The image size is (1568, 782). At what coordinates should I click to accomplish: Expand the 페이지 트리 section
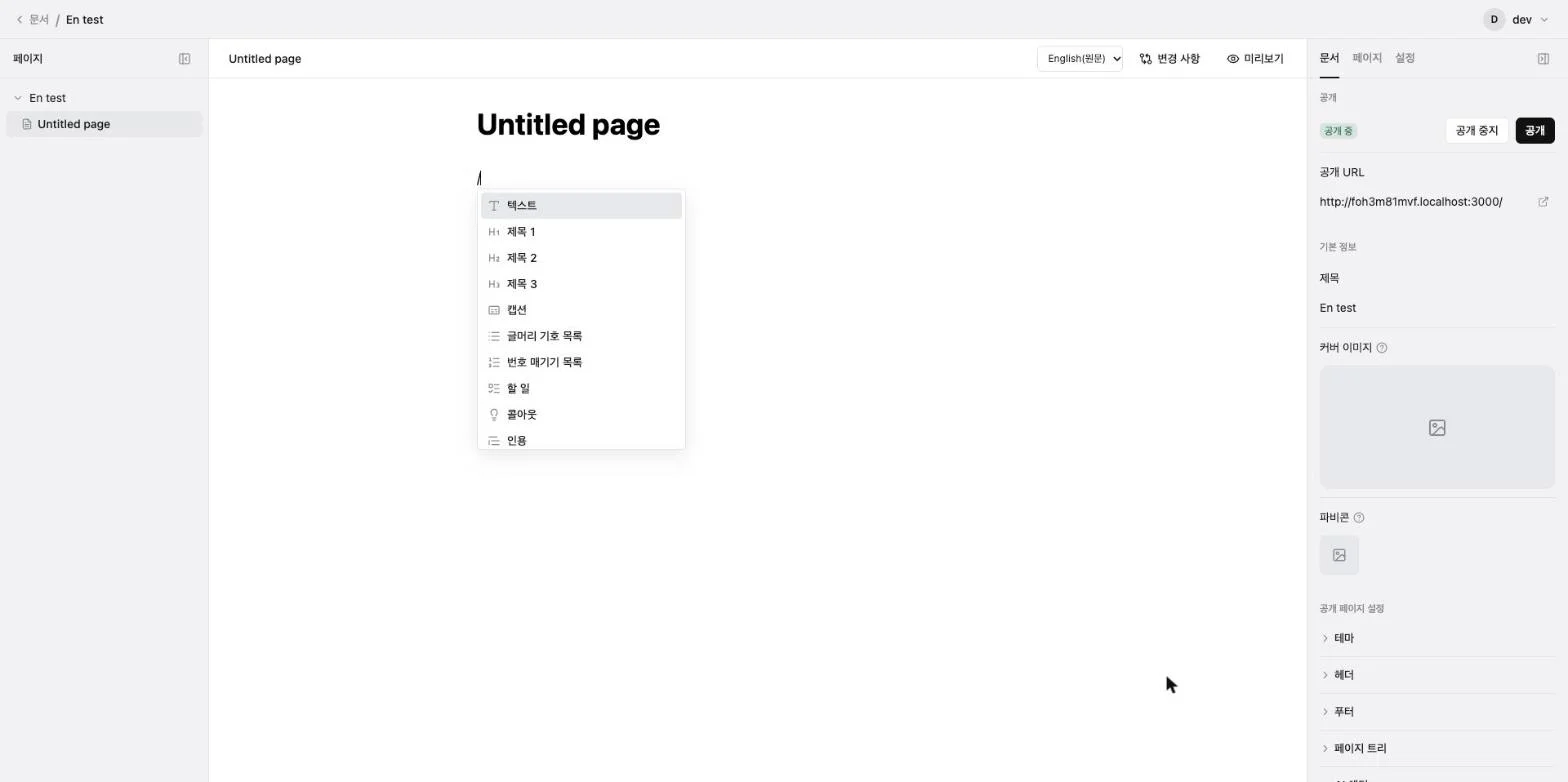tap(1437, 749)
